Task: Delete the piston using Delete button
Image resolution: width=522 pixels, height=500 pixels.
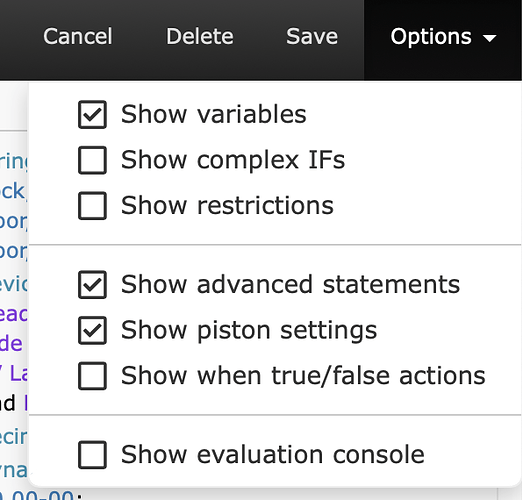Action: click(x=200, y=36)
